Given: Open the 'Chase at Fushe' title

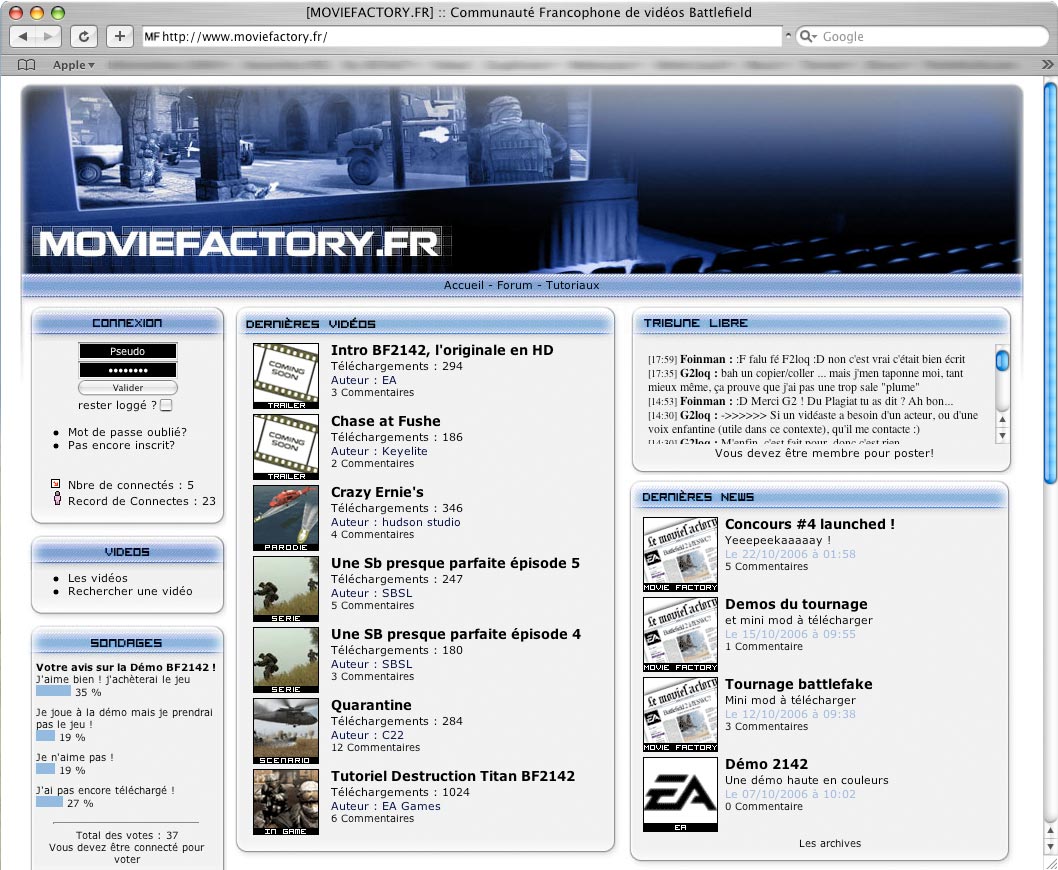Looking at the screenshot, I should coord(385,421).
